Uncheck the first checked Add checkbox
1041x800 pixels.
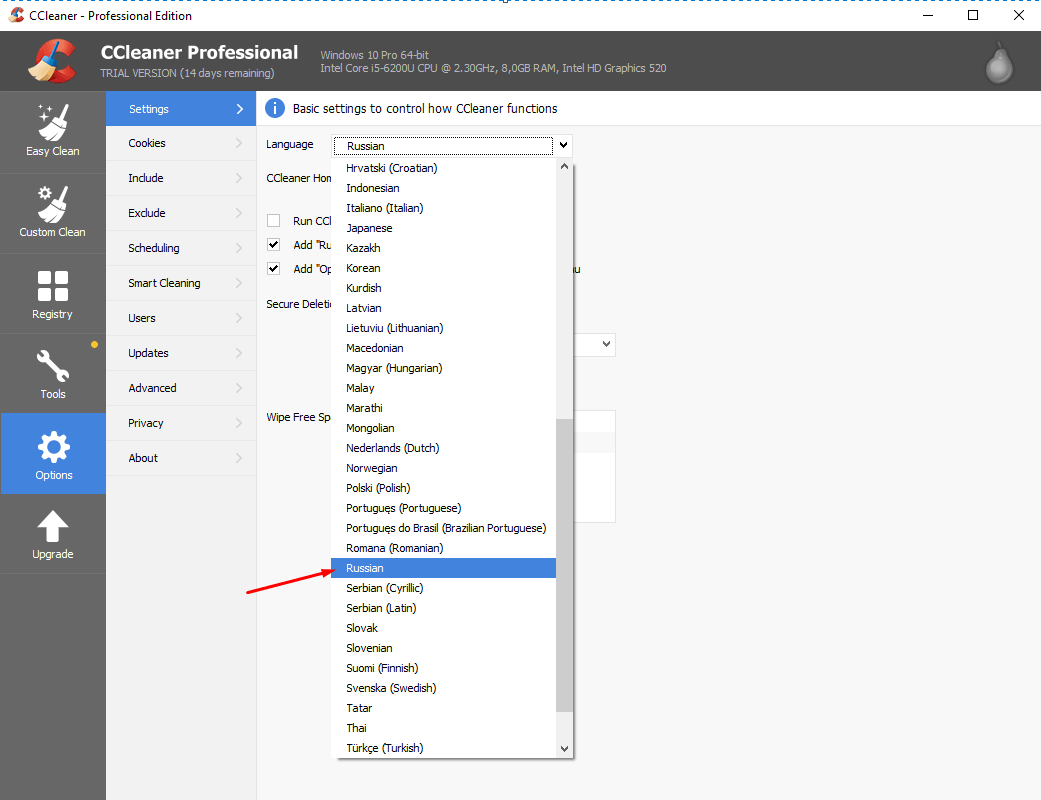click(x=273, y=245)
